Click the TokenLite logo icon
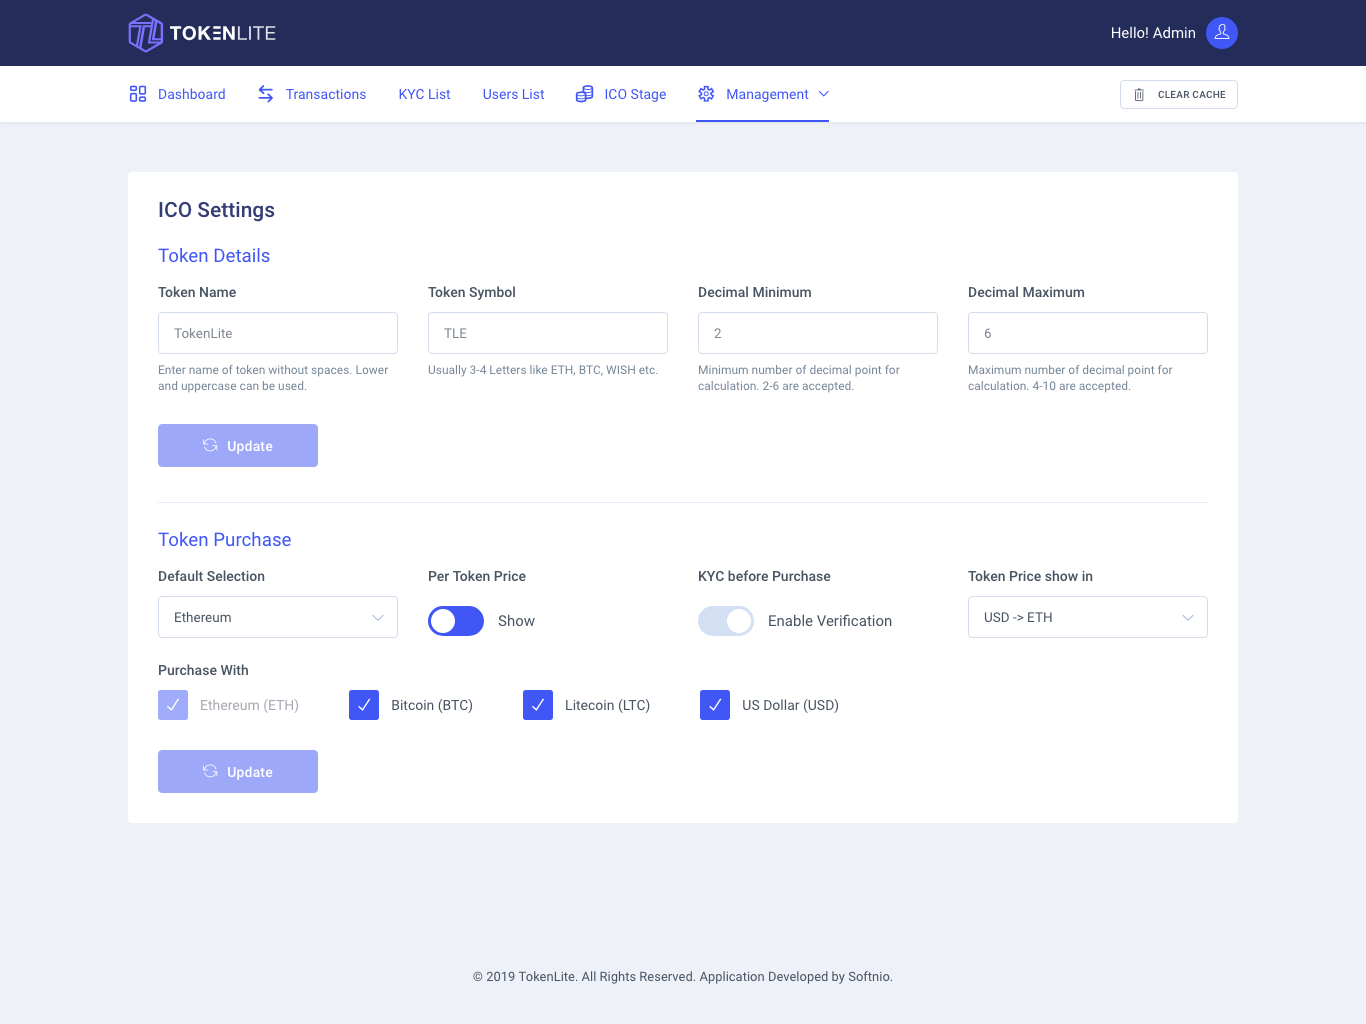Image resolution: width=1366 pixels, height=1024 pixels. click(x=145, y=33)
